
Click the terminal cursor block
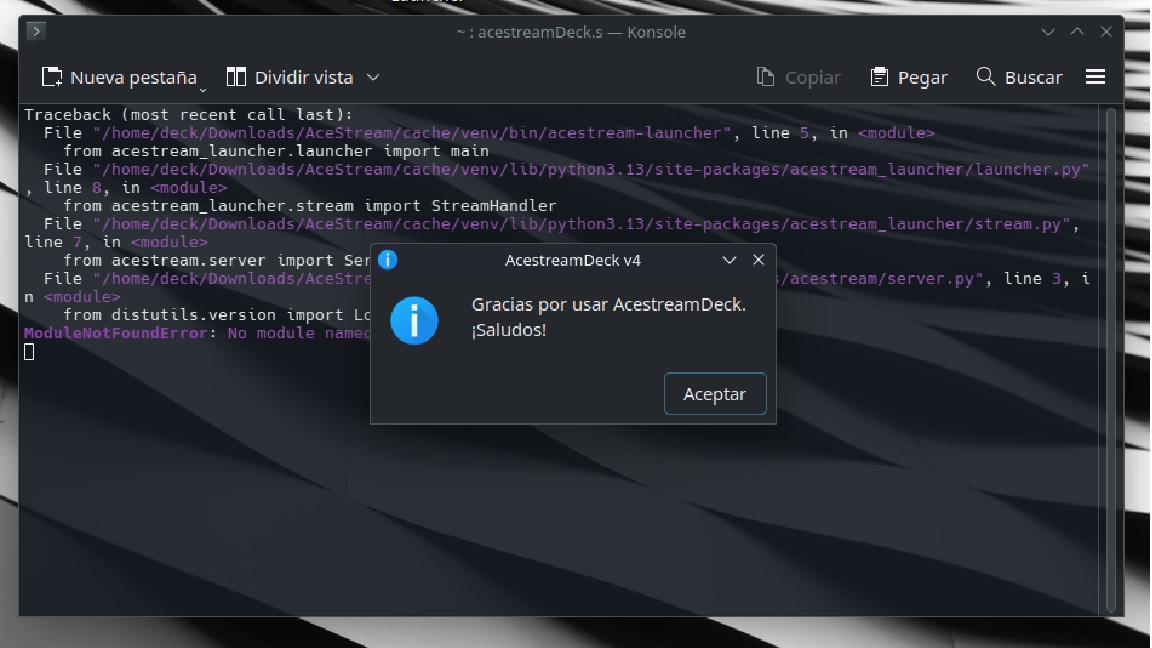tap(29, 352)
